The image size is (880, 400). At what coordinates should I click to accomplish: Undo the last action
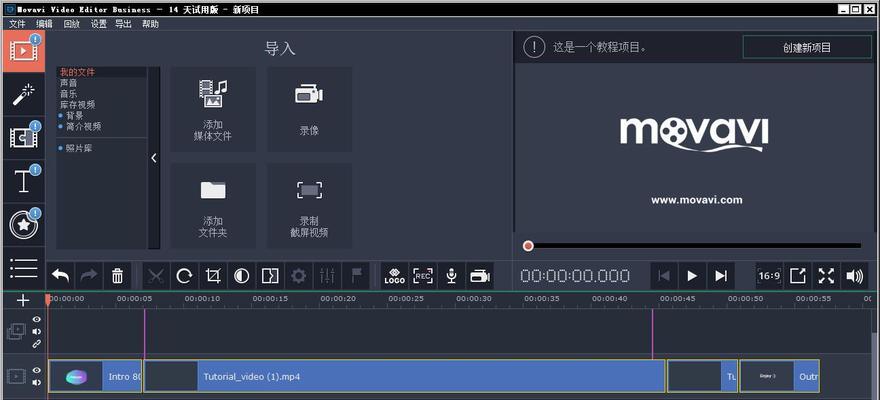click(60, 275)
